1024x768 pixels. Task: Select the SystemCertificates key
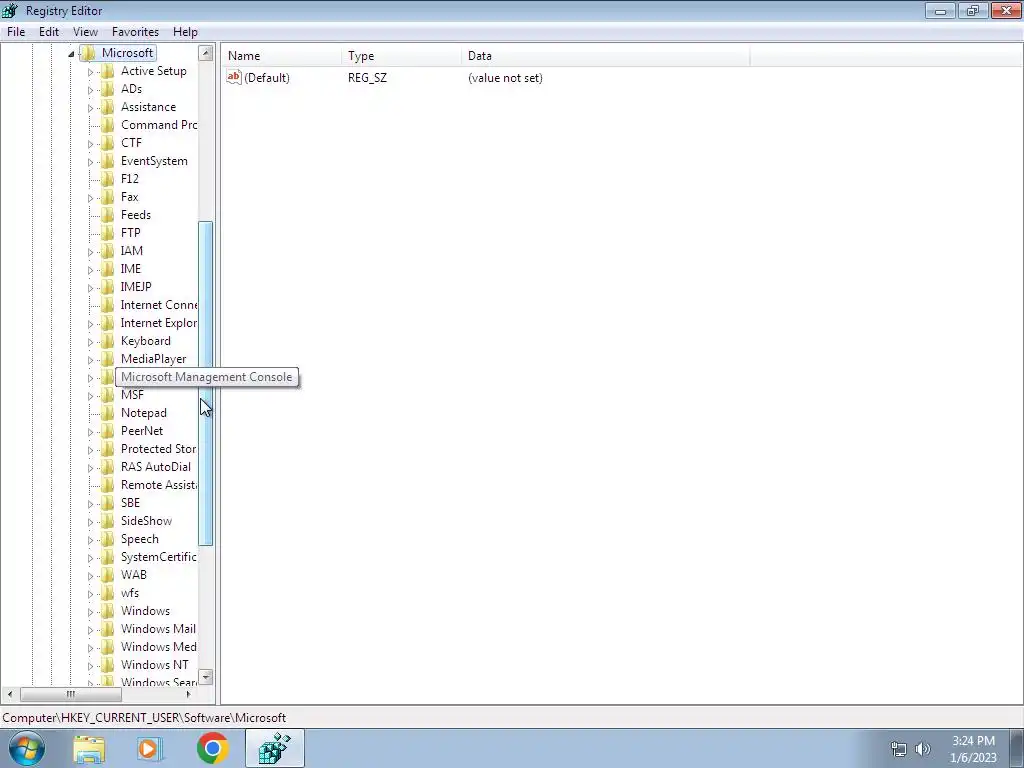coord(158,557)
